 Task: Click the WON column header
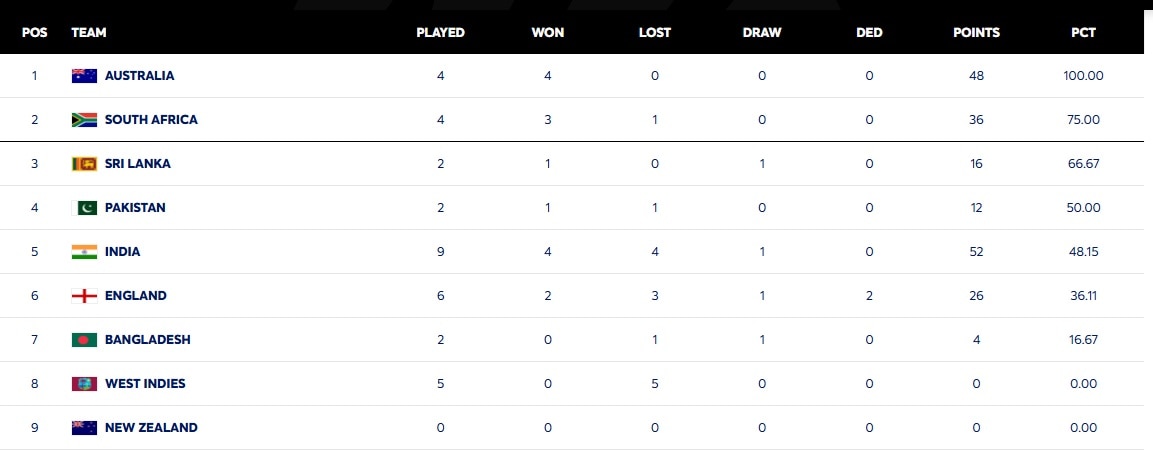(x=548, y=32)
